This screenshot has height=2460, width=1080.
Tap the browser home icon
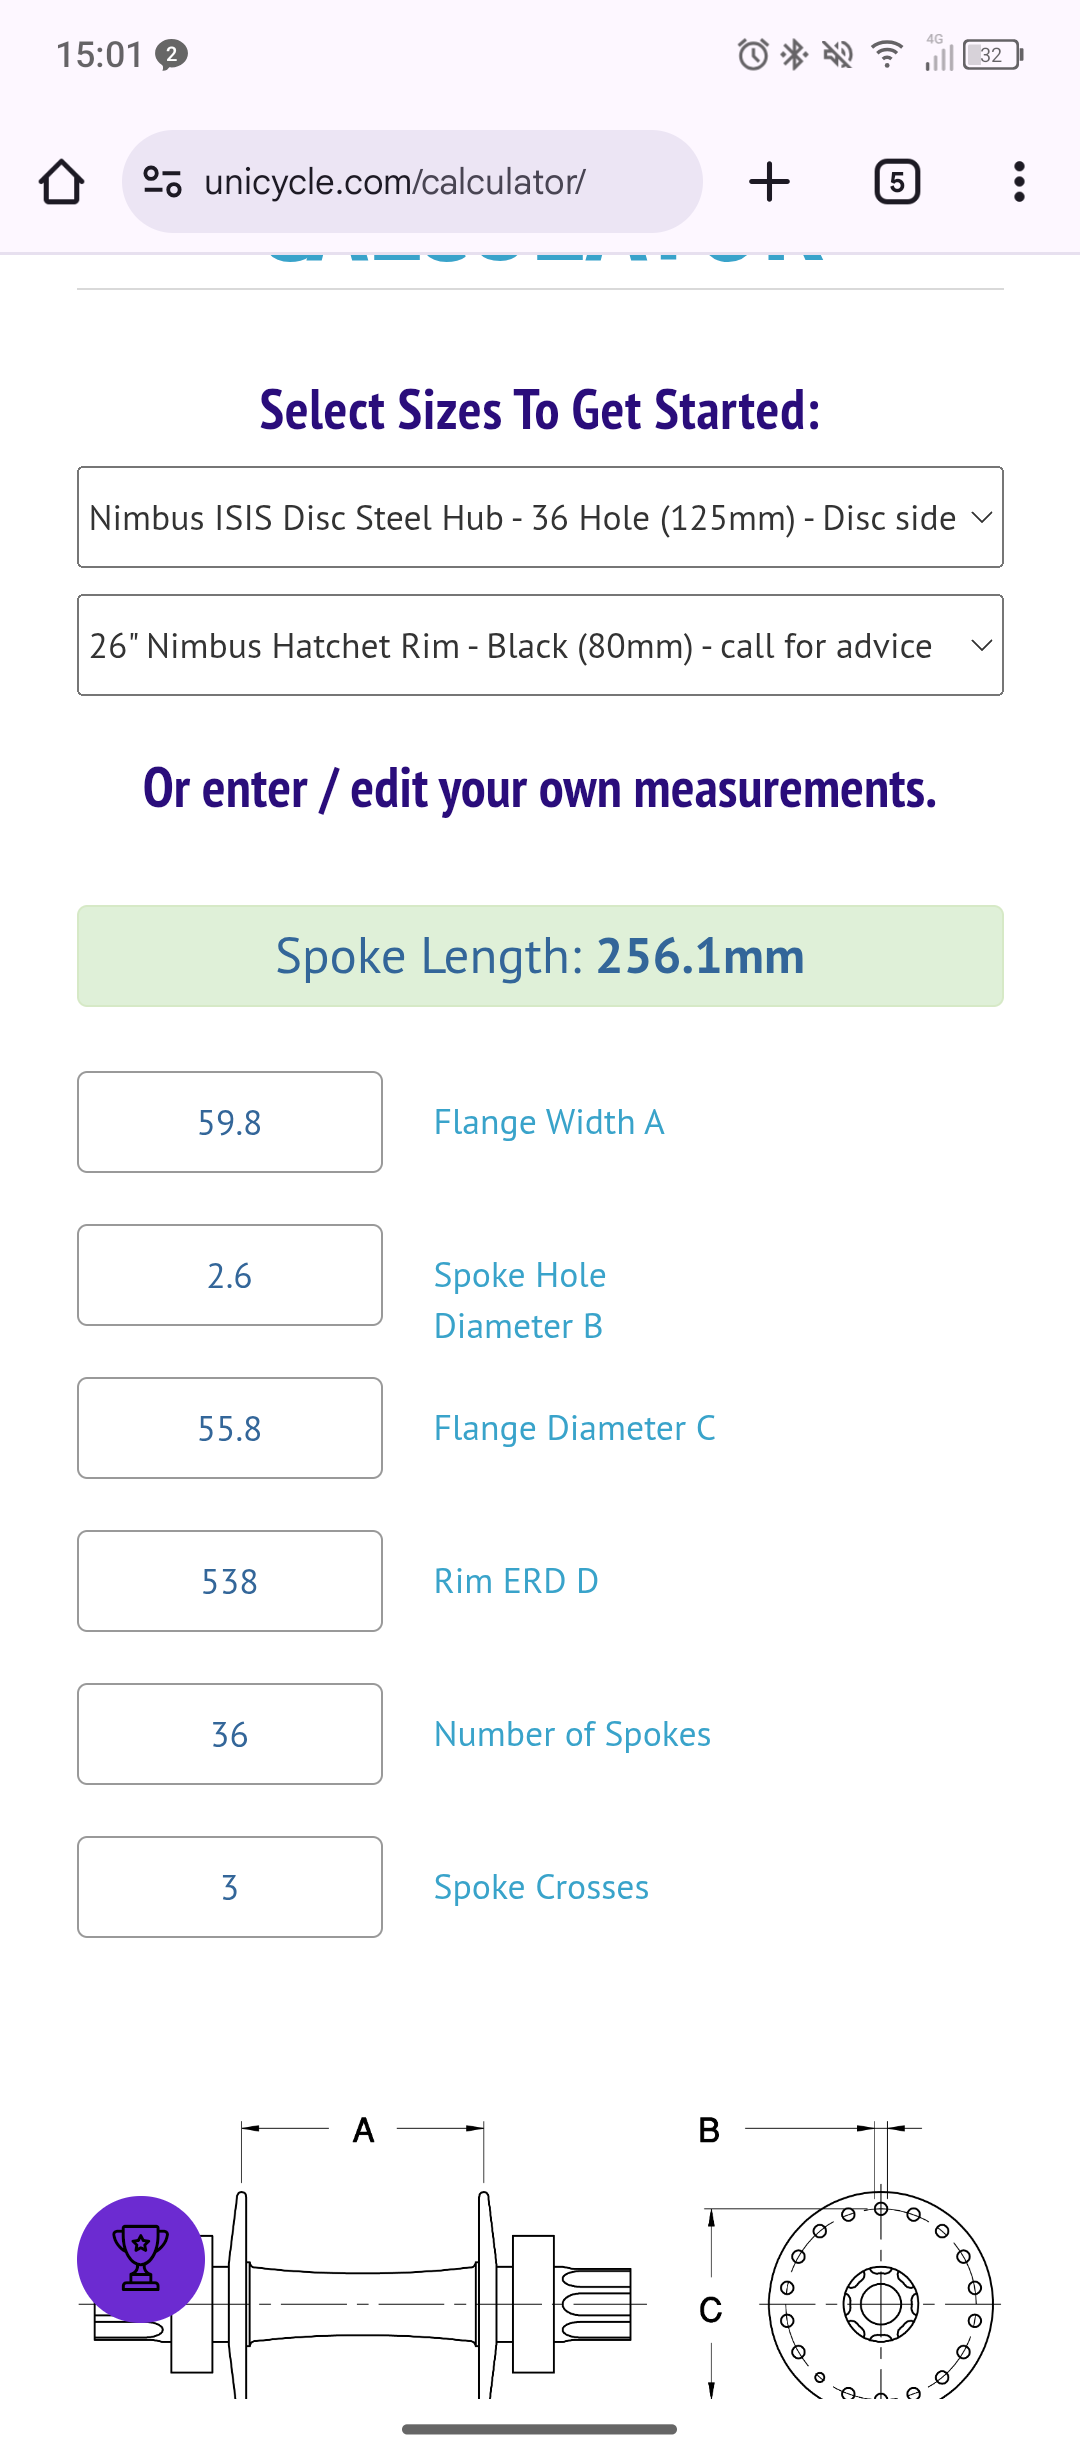[x=61, y=182]
